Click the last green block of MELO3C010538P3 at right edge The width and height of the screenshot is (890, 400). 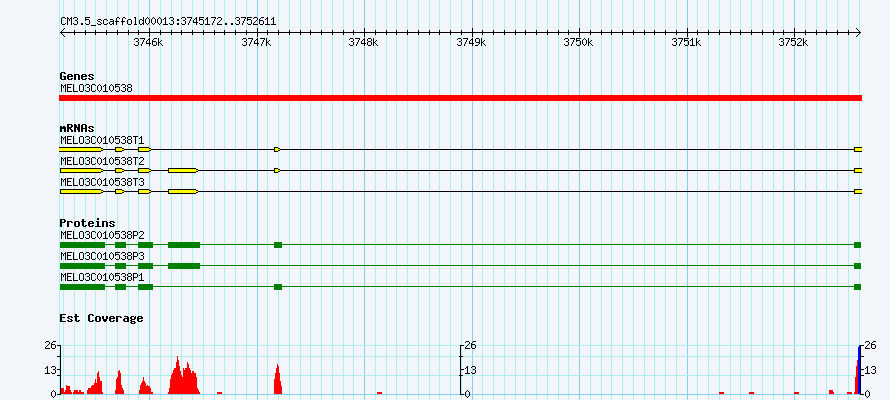tap(858, 266)
